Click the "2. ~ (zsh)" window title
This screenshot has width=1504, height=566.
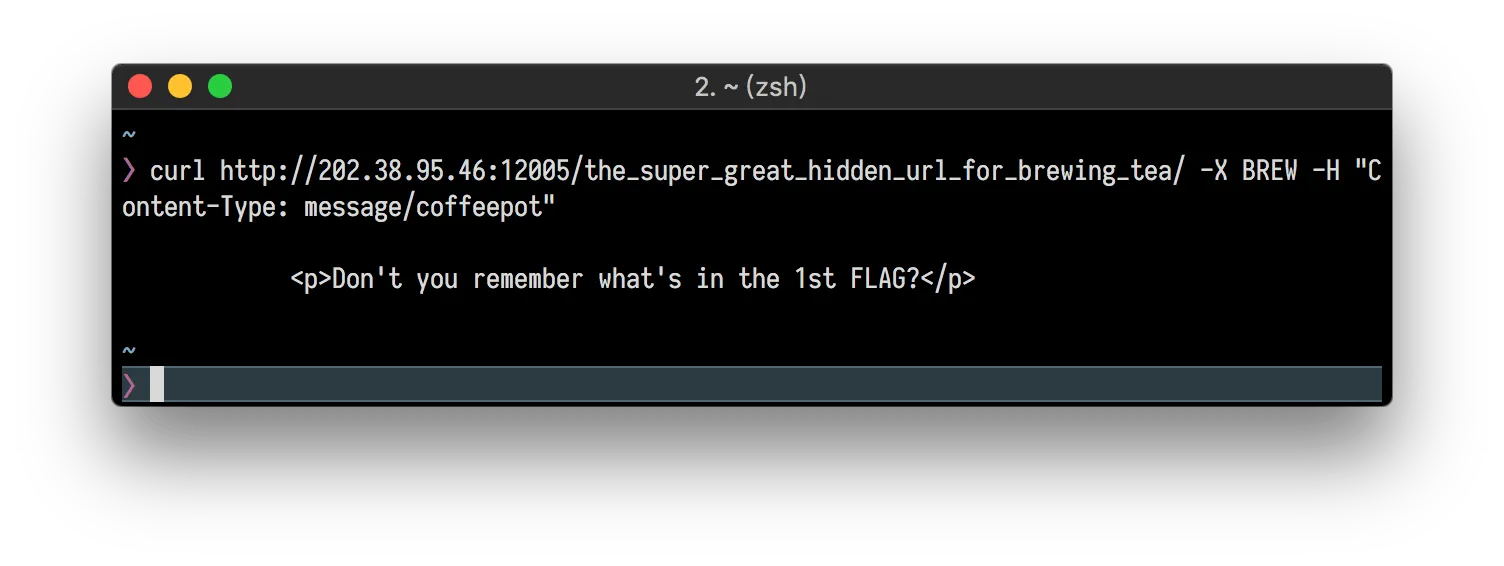coord(751,87)
